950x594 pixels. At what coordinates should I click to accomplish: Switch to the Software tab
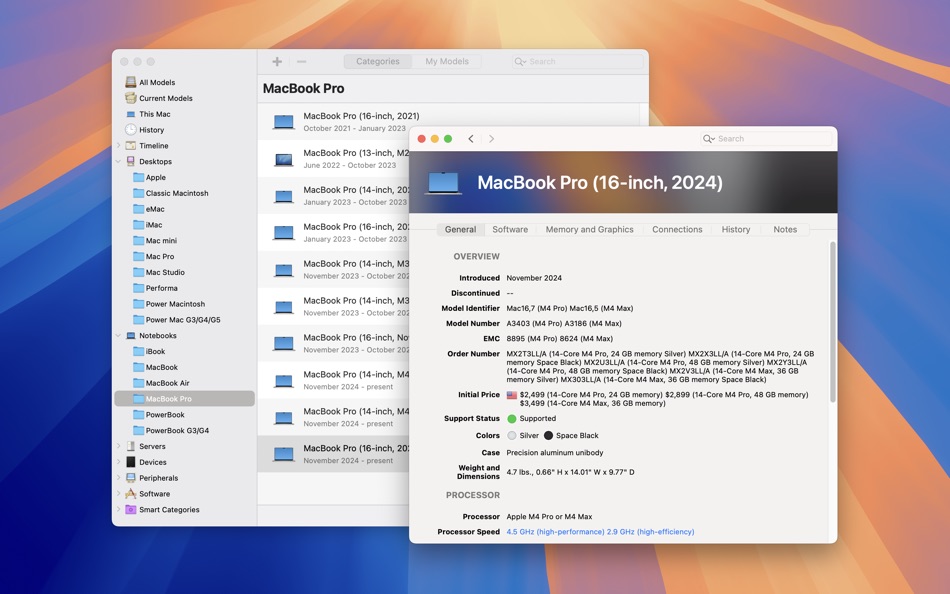click(510, 230)
